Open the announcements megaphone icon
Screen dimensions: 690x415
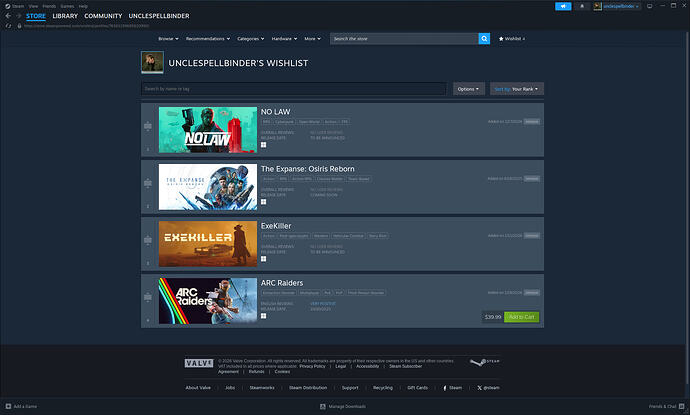(x=562, y=6)
